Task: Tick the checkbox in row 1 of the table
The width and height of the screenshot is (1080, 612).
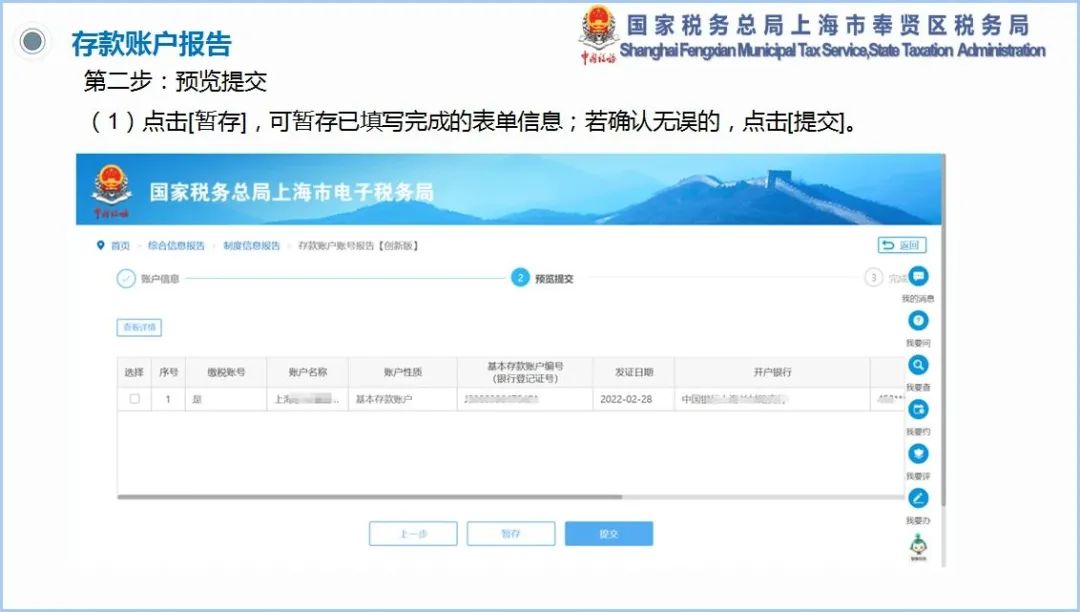Action: coord(134,399)
